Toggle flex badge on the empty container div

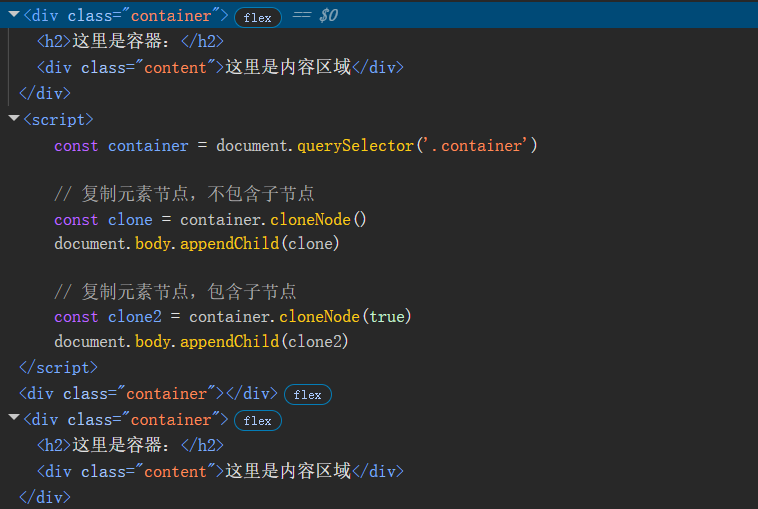[307, 395]
